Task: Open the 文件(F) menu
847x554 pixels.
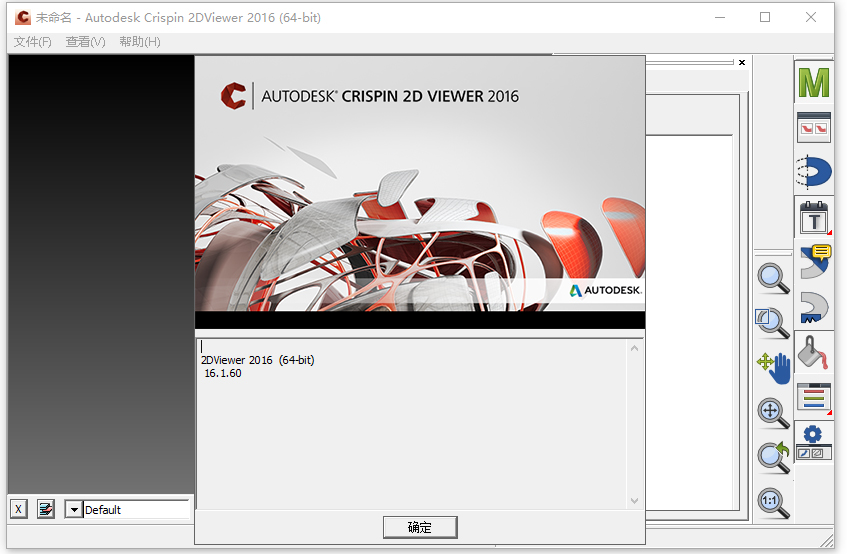Action: (32, 42)
